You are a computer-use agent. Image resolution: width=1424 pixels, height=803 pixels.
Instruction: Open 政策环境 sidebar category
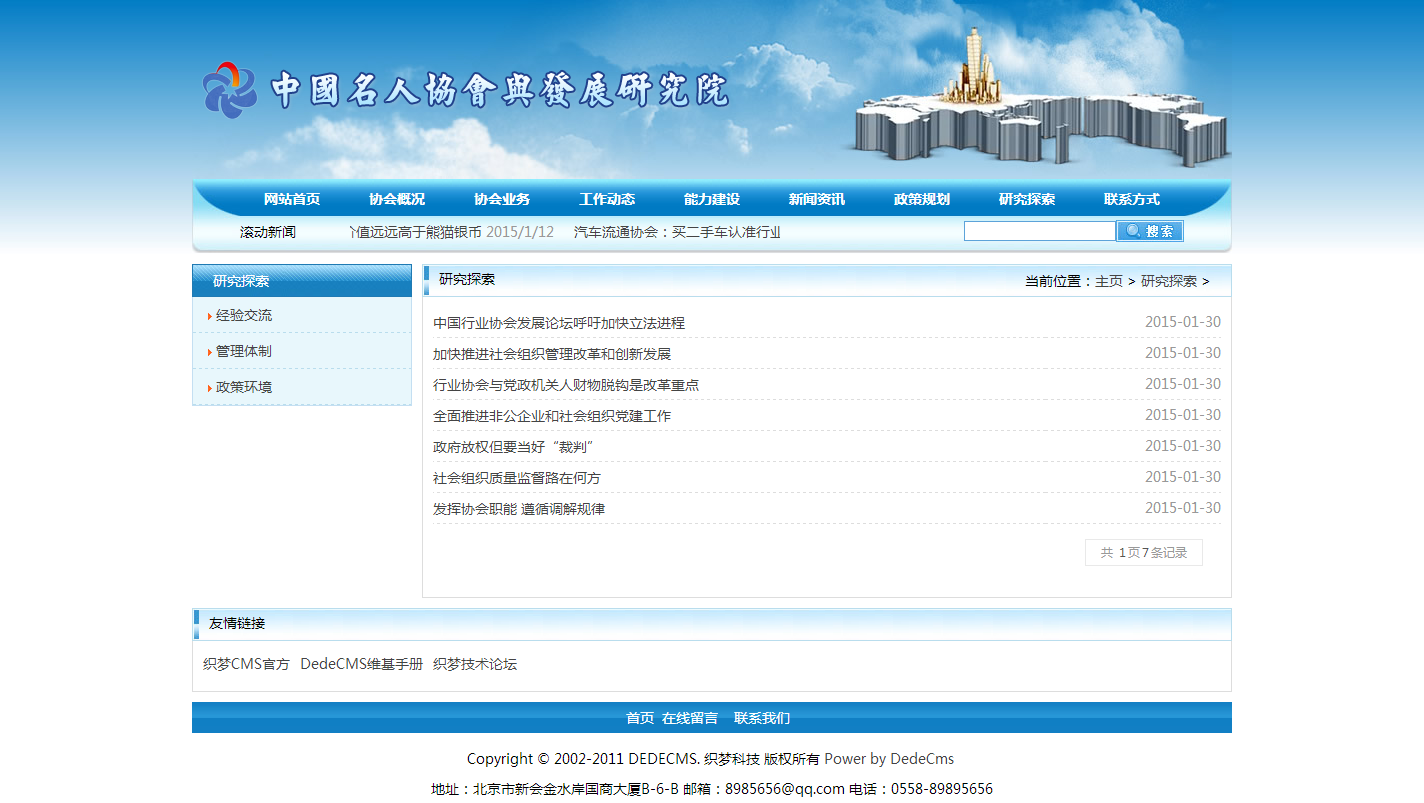[244, 387]
